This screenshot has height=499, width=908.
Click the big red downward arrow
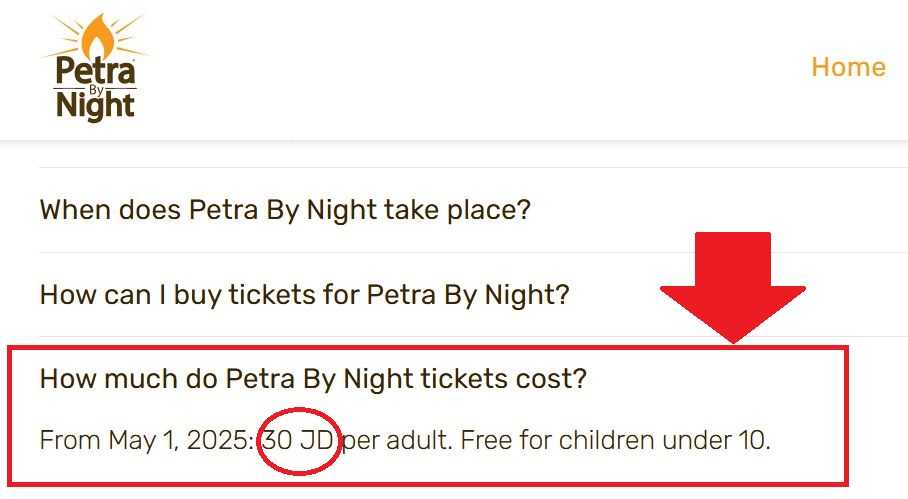pyautogui.click(x=733, y=288)
